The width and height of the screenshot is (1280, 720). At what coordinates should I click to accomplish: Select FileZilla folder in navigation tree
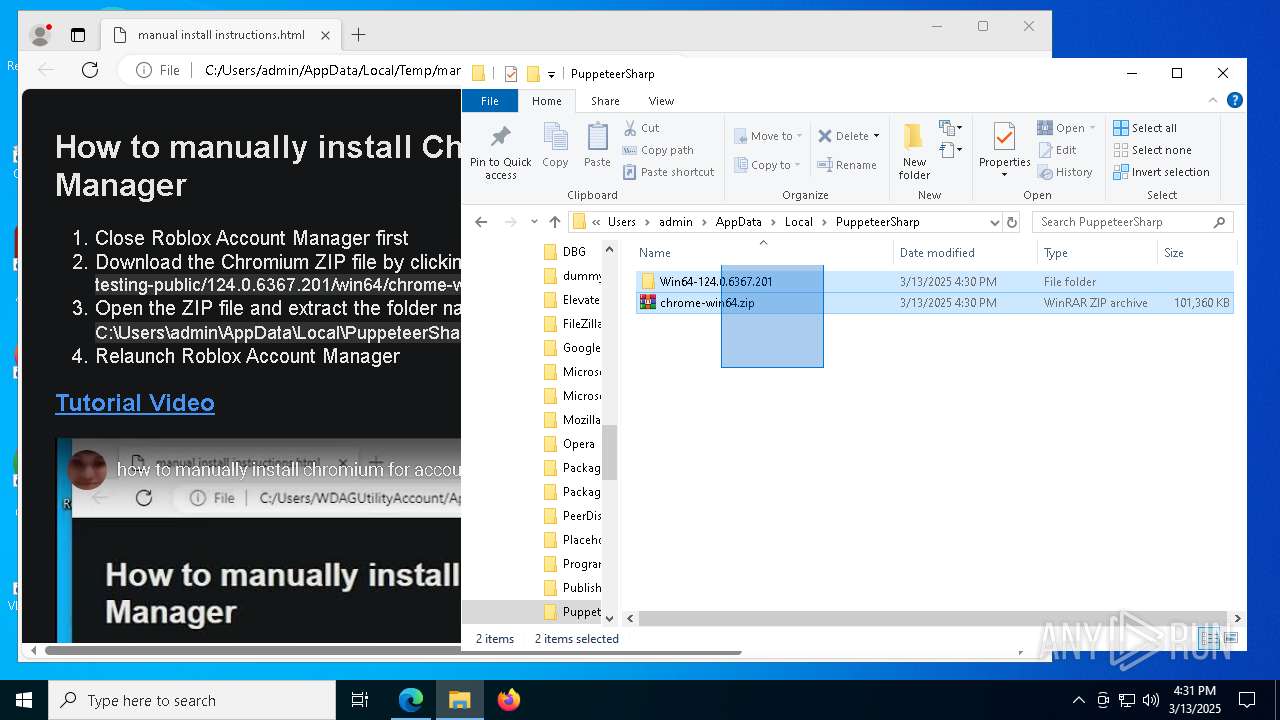pos(573,324)
